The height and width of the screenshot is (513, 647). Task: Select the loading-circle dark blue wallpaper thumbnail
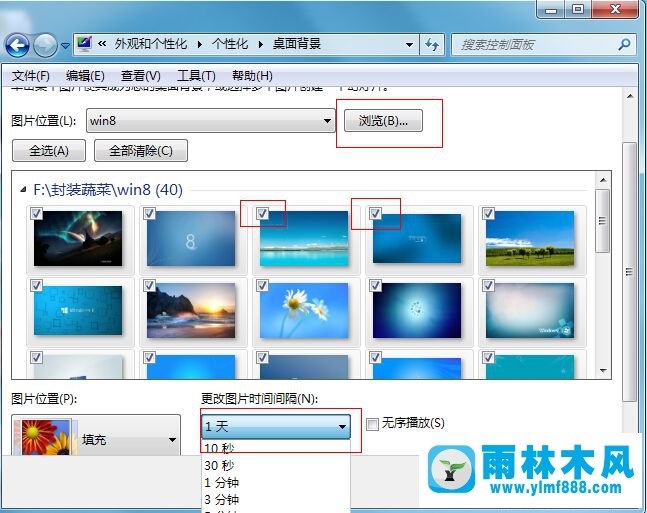point(417,310)
